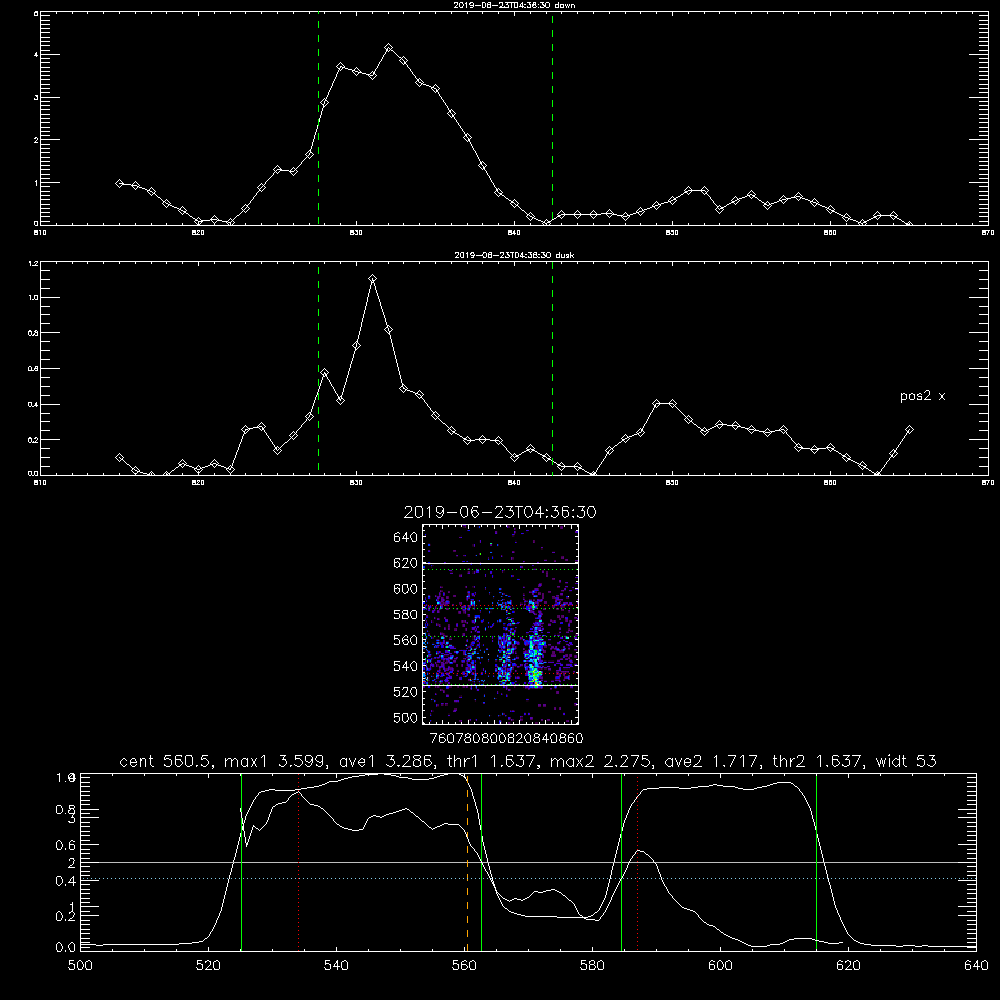Image resolution: width=1000 pixels, height=1000 pixels.
Task: Click the '580' x-axis label of bottom plot
Action: (x=592, y=966)
